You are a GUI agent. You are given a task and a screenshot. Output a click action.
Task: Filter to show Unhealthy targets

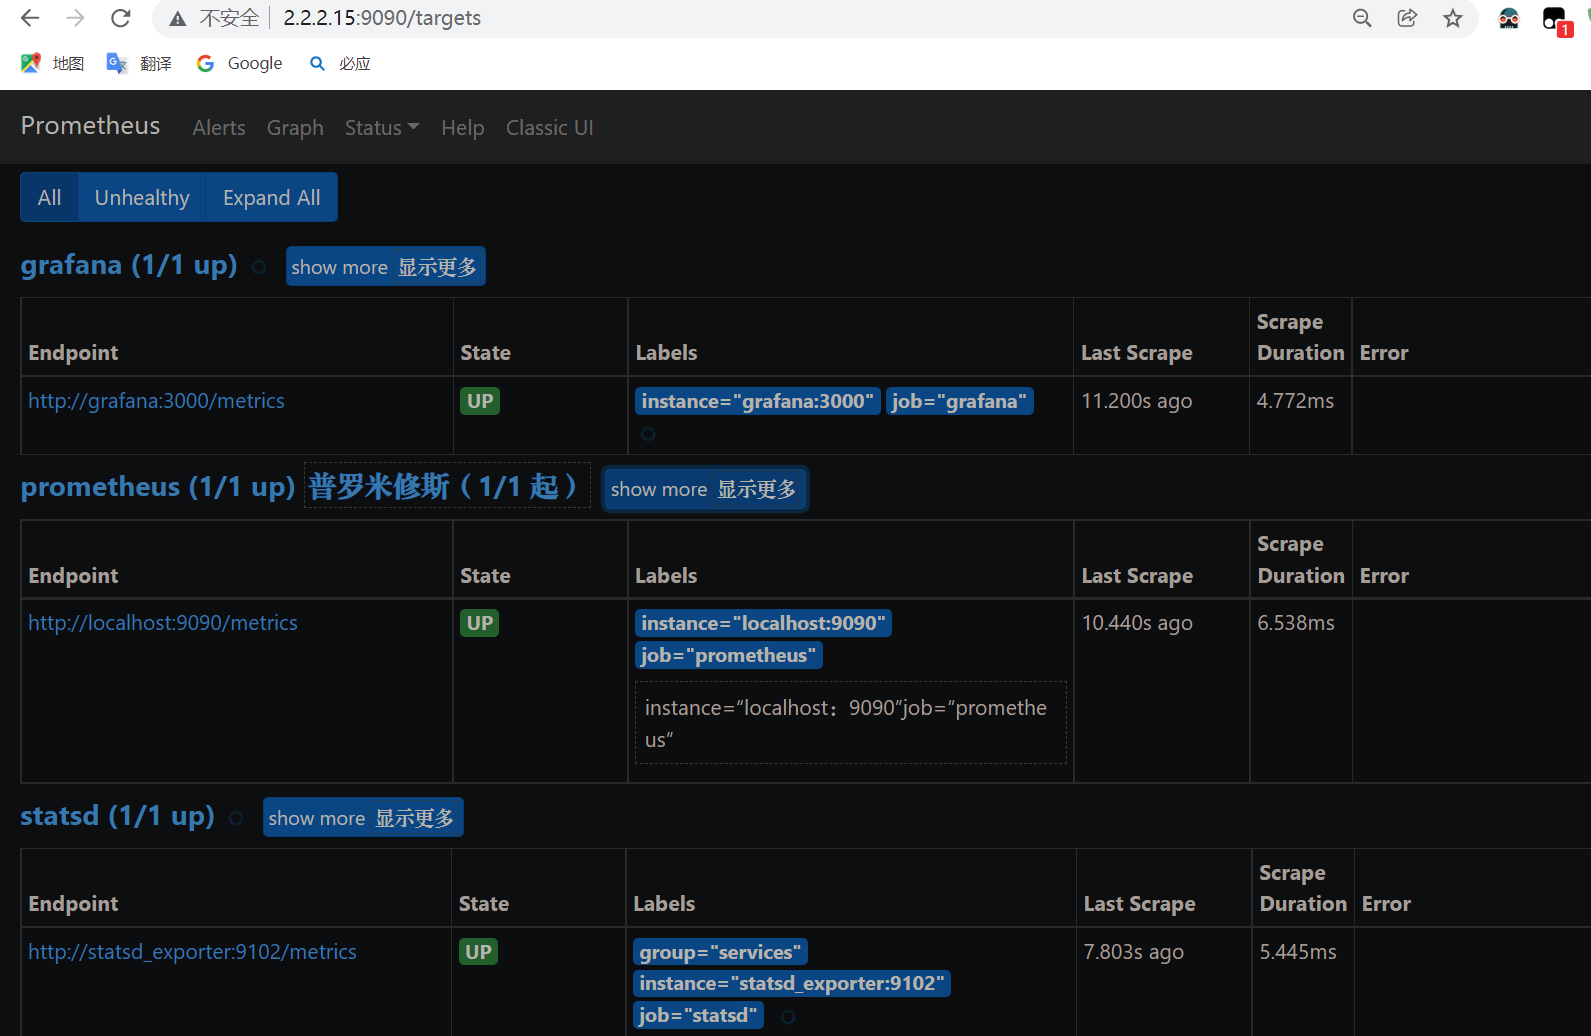pyautogui.click(x=142, y=197)
